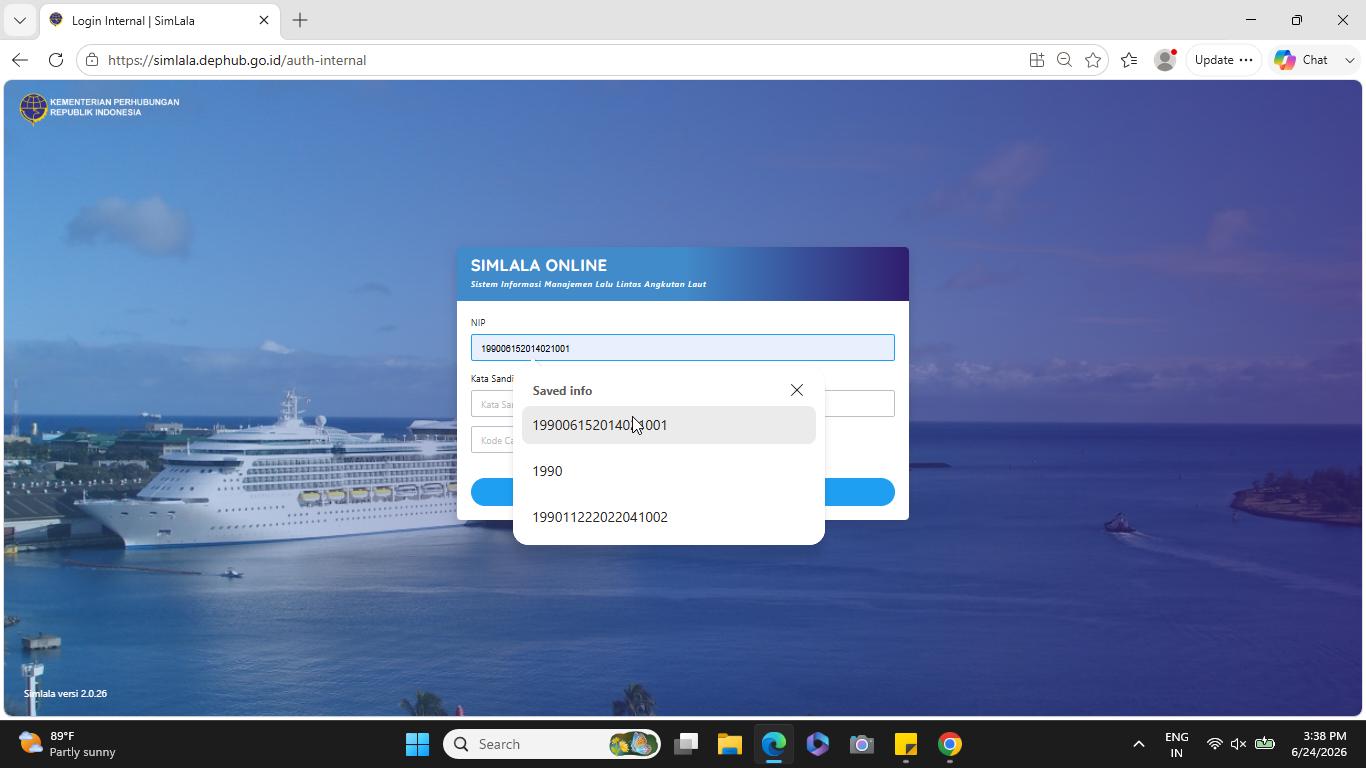Select saved NIP 199011222022041002
This screenshot has height=768, width=1366.
point(669,517)
